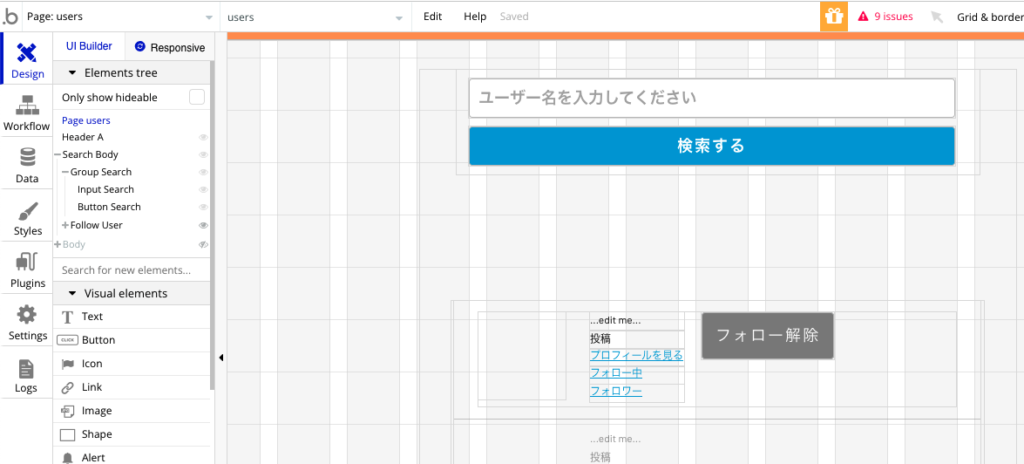Screen dimensions: 1024x464
Task: Pick the Shape element rectangle icon
Action: coord(67,435)
